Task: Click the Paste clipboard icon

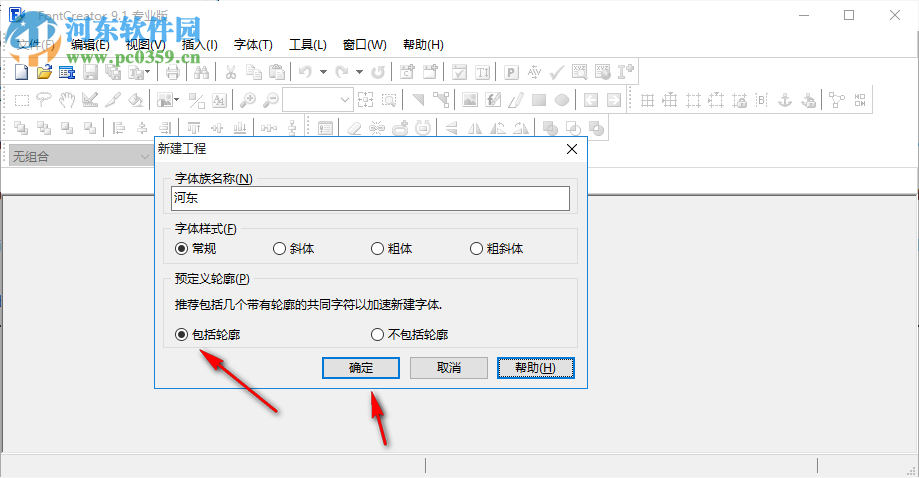Action: 277,72
